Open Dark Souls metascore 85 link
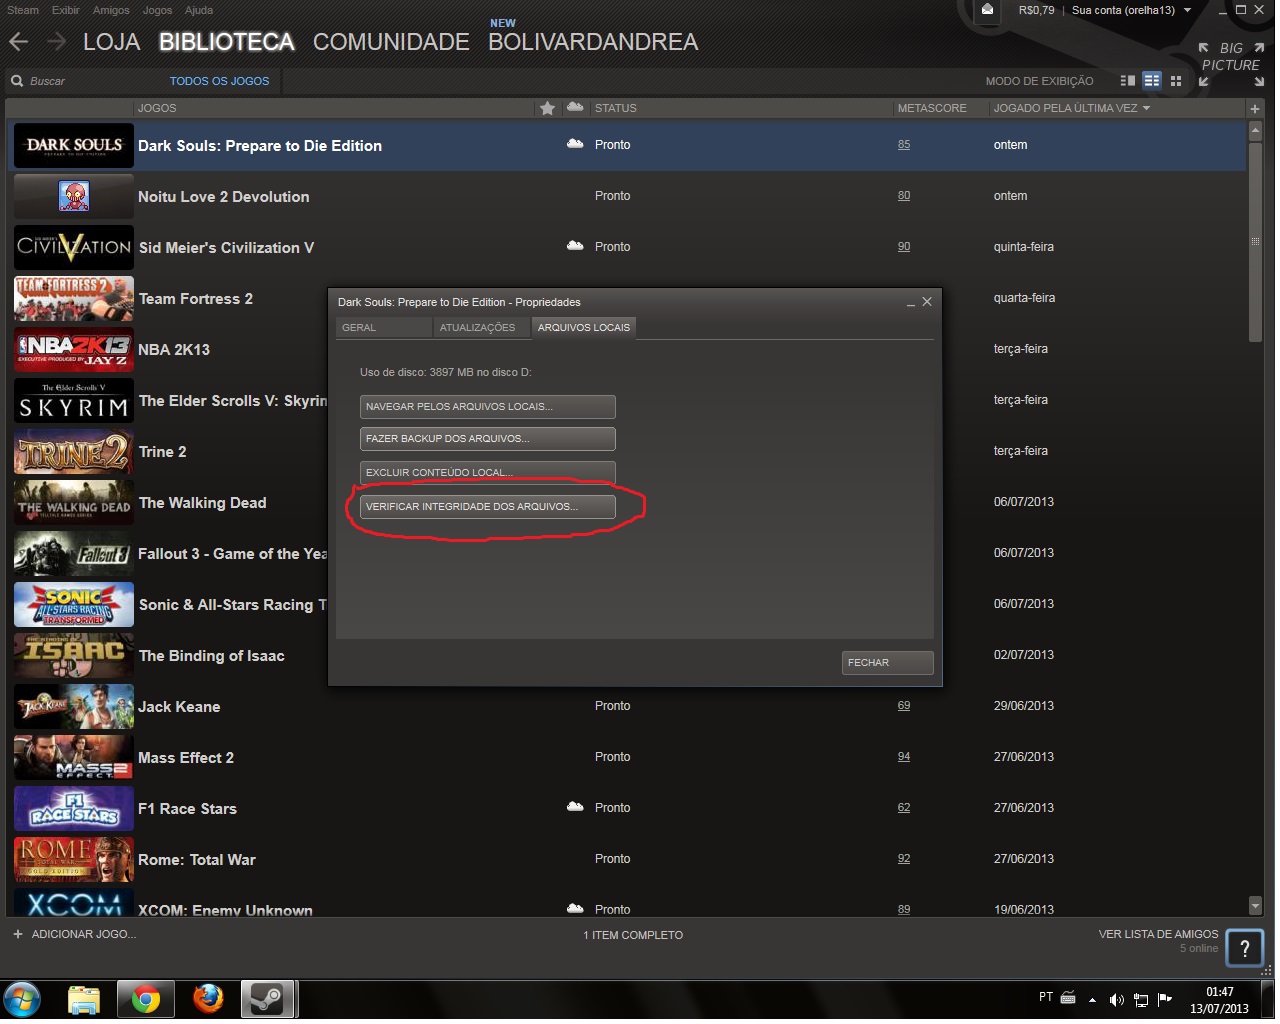1280x1024 pixels. pos(904,145)
